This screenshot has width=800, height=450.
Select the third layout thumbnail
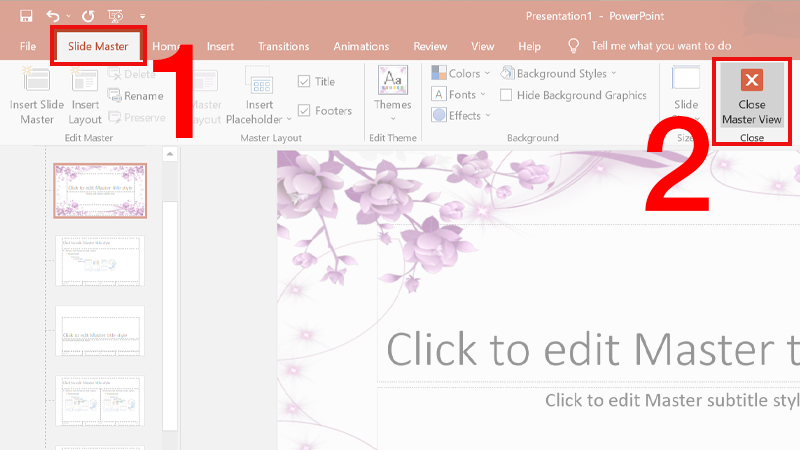pyautogui.click(x=100, y=331)
